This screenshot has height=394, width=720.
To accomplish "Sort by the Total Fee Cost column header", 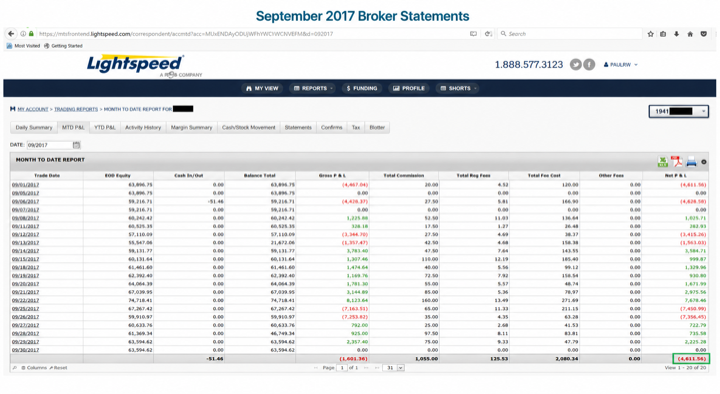I will pyautogui.click(x=544, y=176).
